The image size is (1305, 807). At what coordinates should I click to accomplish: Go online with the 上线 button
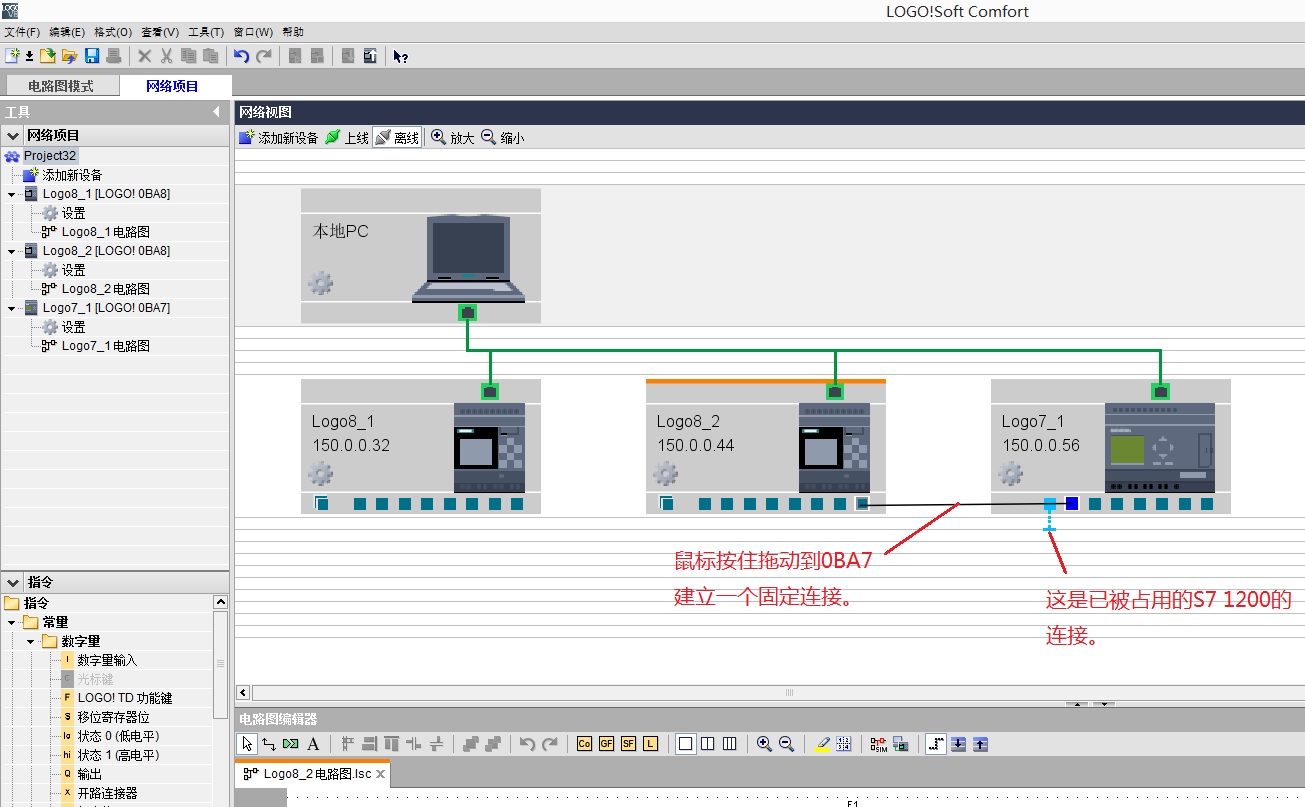point(347,138)
